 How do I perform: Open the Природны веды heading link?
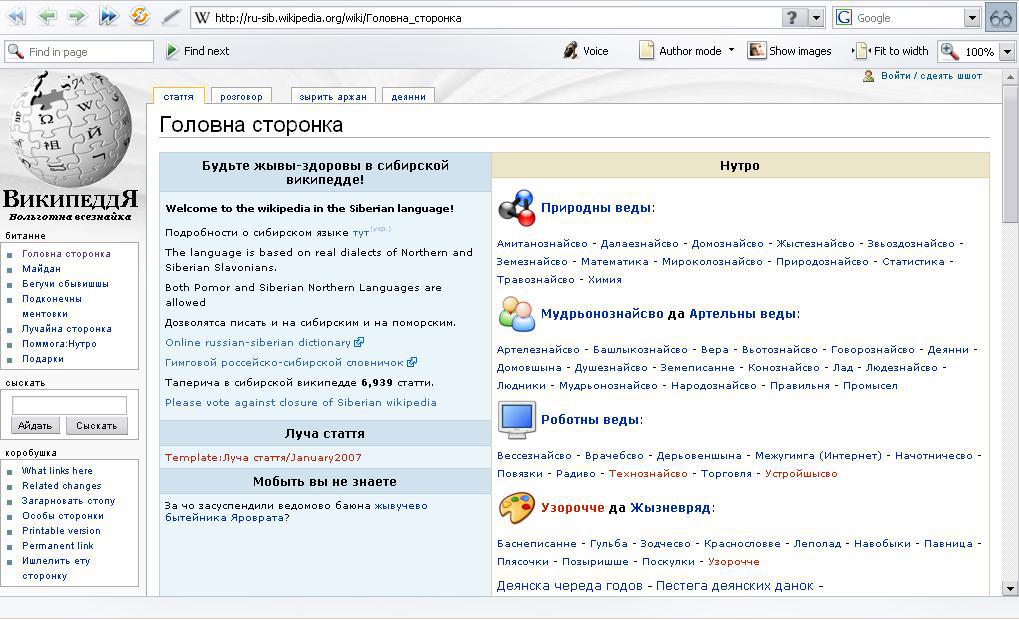pyautogui.click(x=596, y=208)
